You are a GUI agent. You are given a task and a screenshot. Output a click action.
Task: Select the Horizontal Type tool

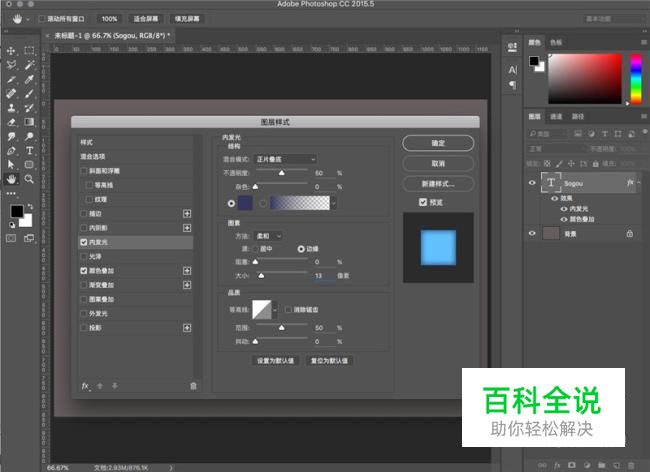point(29,150)
